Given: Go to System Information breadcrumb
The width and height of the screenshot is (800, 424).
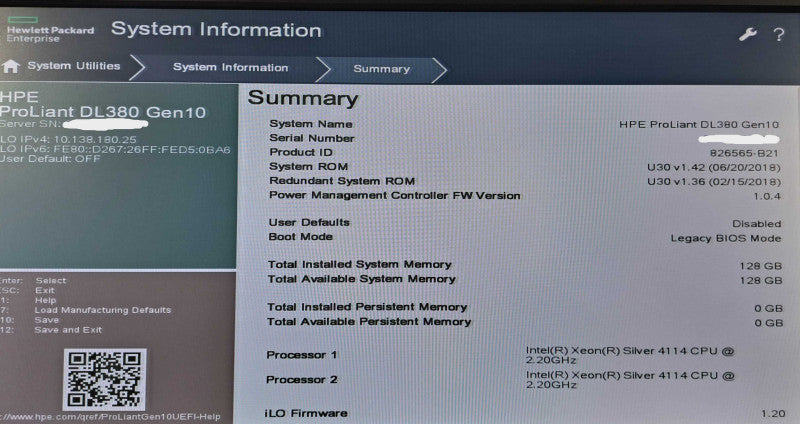Looking at the screenshot, I should click(x=231, y=67).
